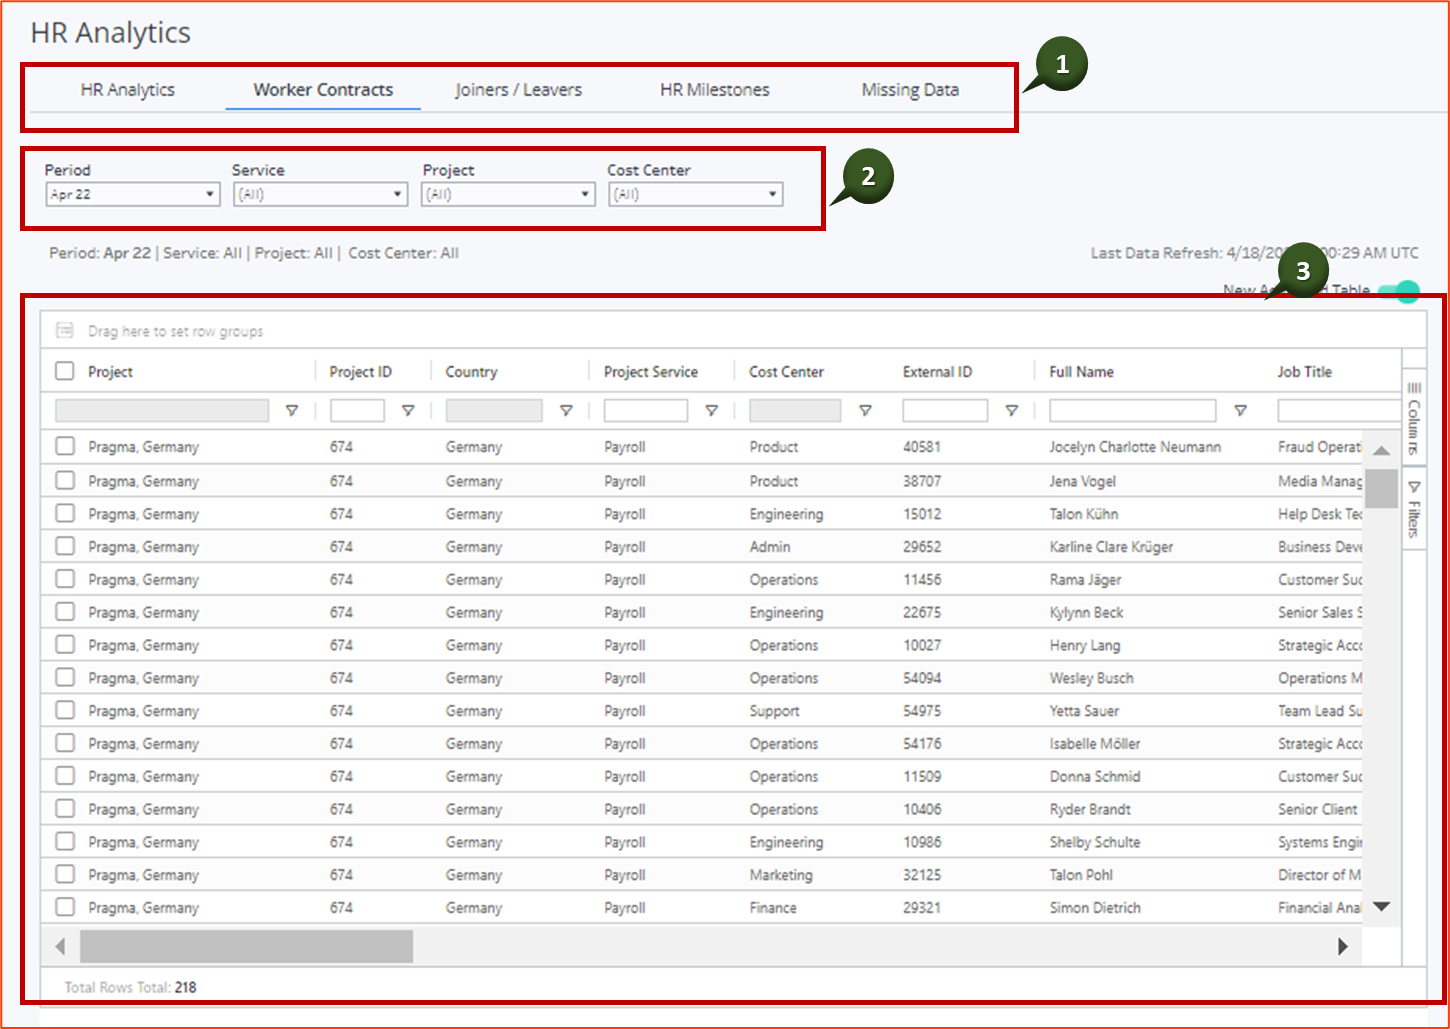This screenshot has width=1450, height=1029.
Task: Click the horizontal scroll right arrow
Action: (1343, 946)
